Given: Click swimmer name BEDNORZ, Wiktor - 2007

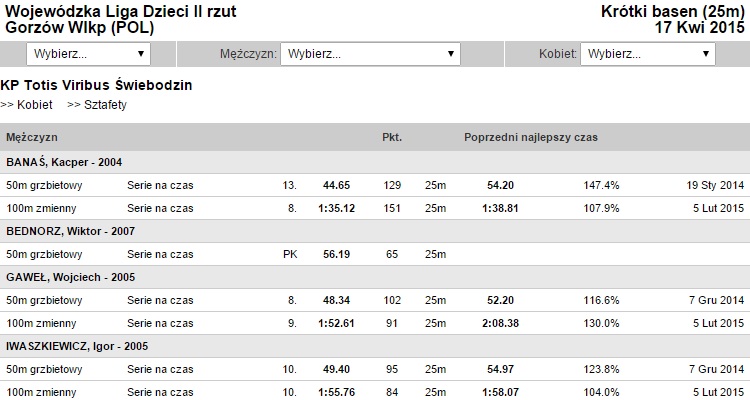Looking at the screenshot, I should 70,231.
